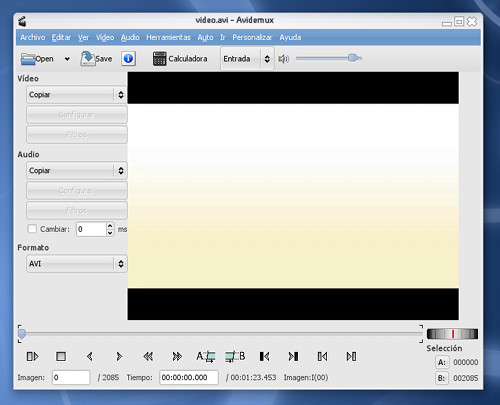Click total duration 00:01:23.453 text
The height and width of the screenshot is (405, 500).
click(x=253, y=377)
